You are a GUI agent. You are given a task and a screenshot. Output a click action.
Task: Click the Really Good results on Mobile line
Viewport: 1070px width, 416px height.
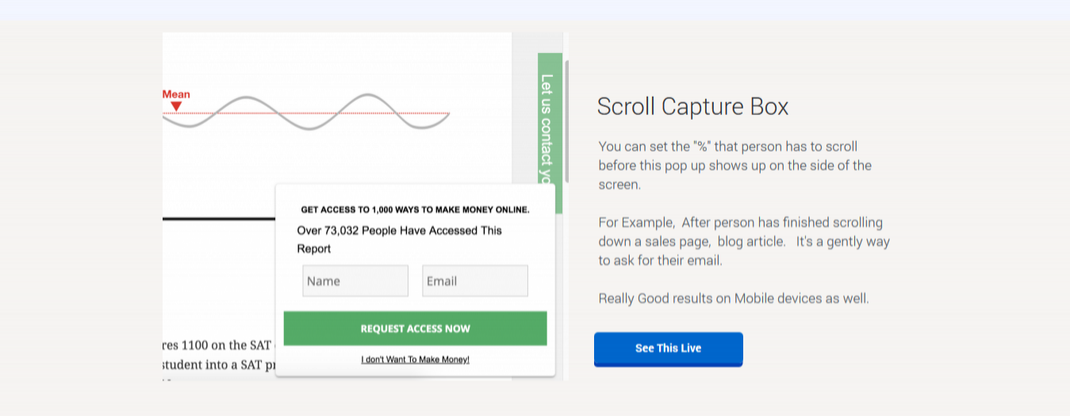point(734,299)
